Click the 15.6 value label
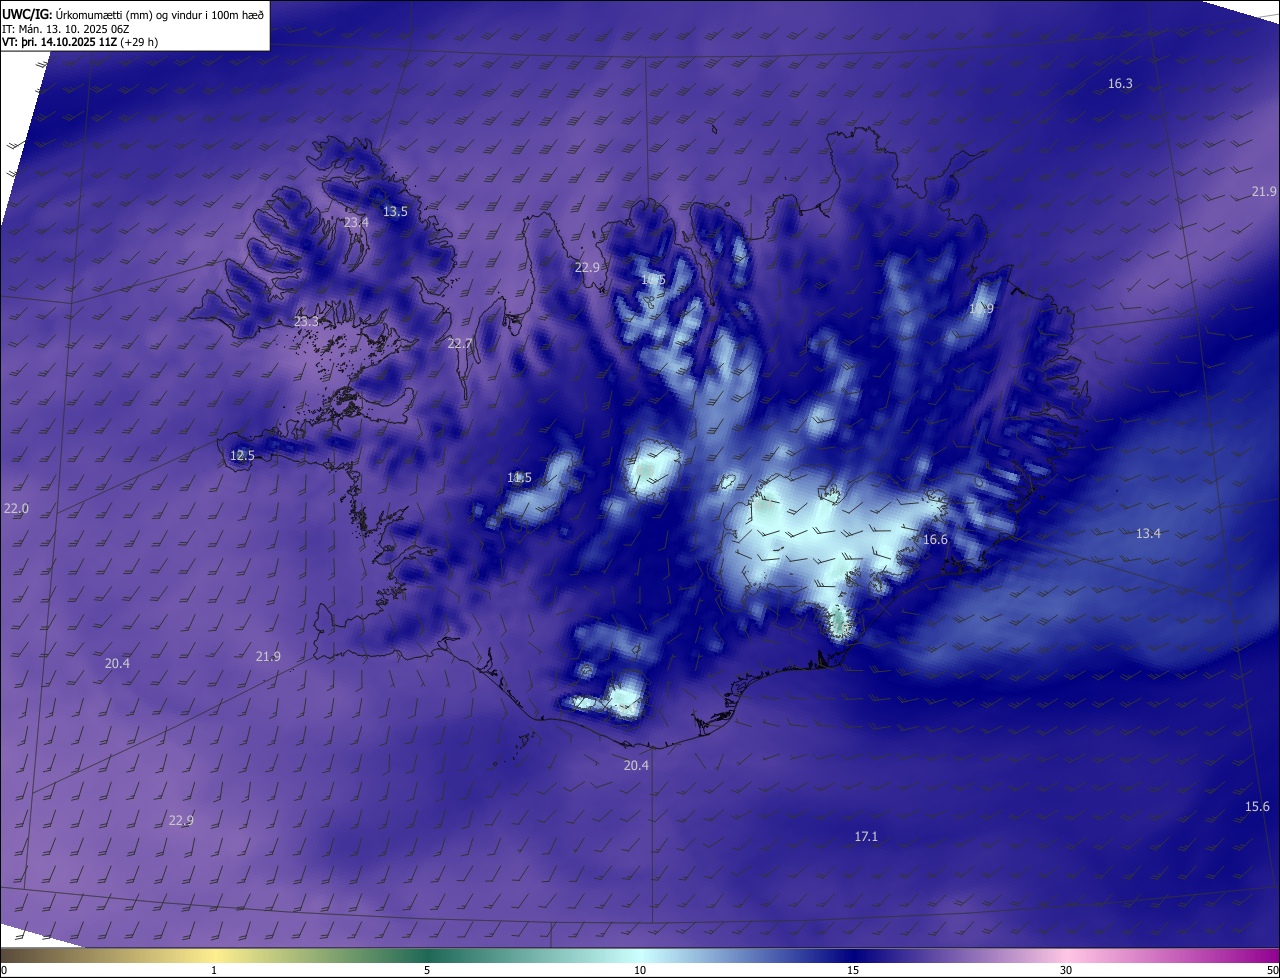The width and height of the screenshot is (1280, 978). point(1257,807)
